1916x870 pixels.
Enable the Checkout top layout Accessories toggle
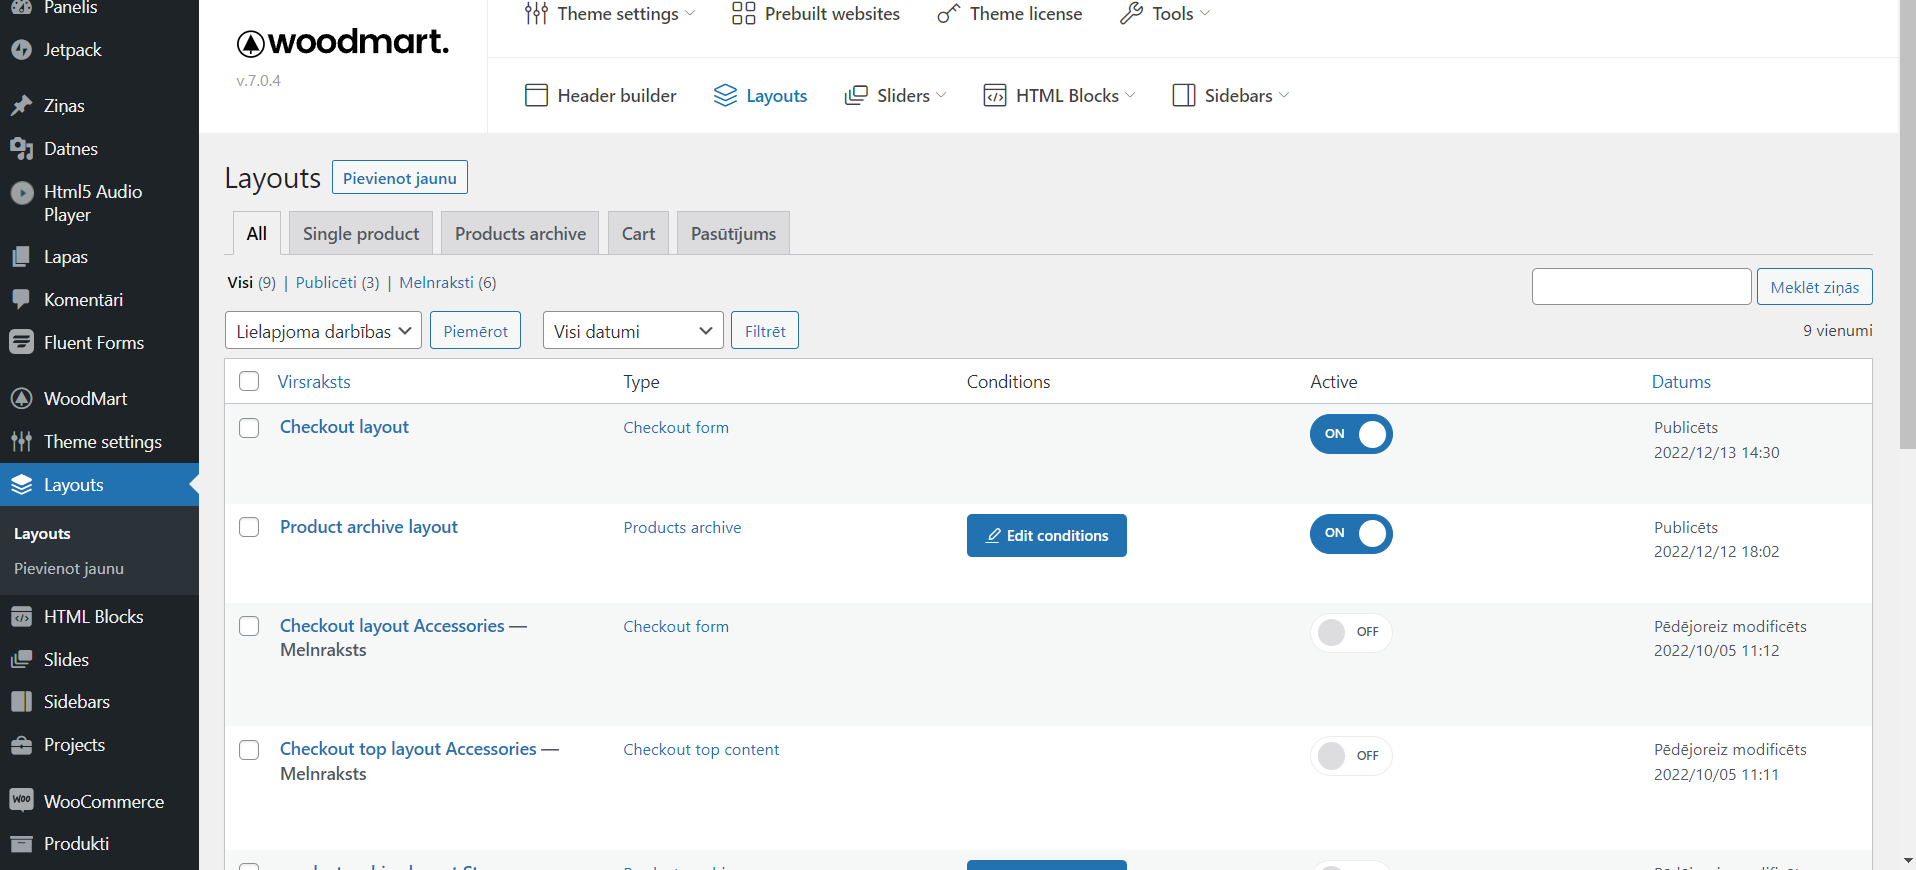[1351, 756]
